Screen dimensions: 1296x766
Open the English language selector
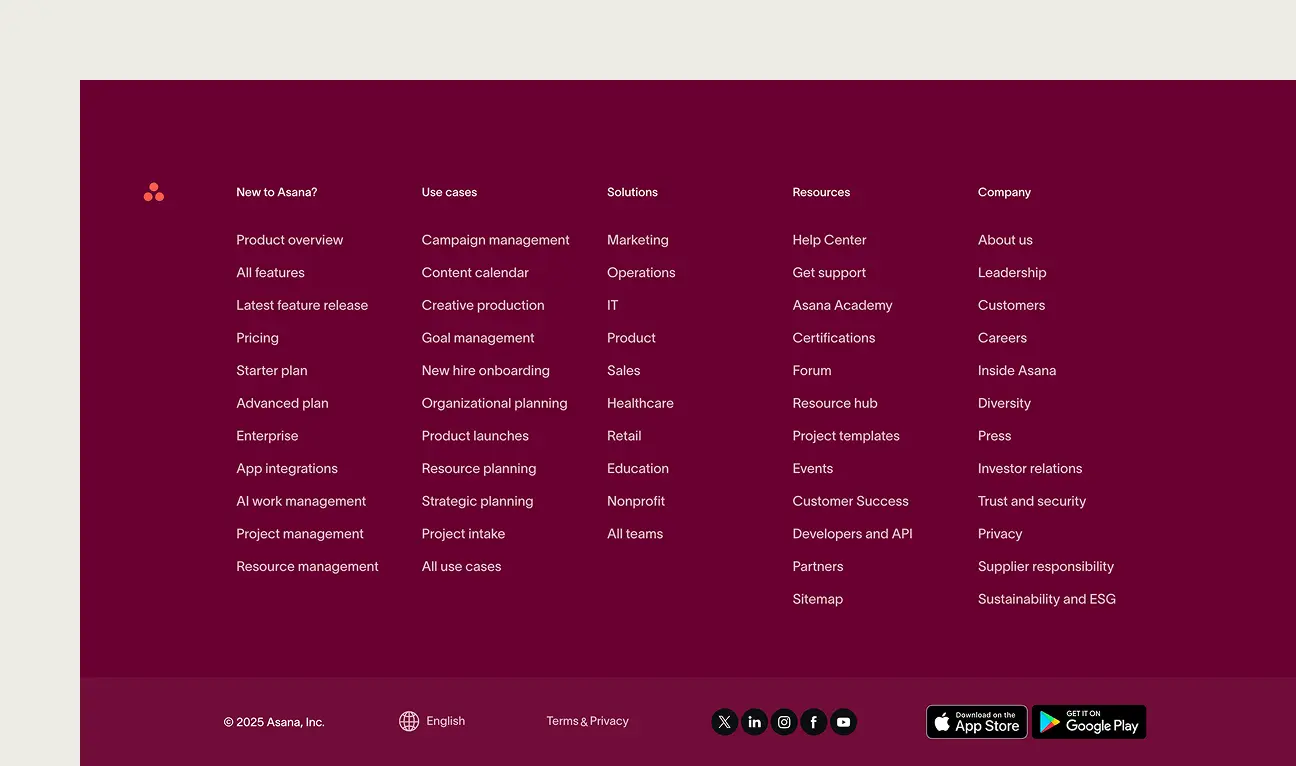(445, 721)
